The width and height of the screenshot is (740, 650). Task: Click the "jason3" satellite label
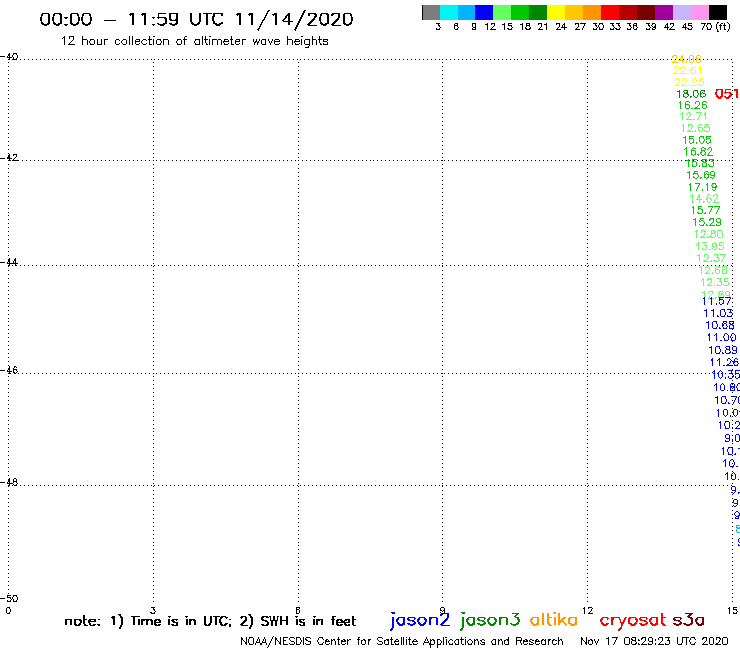tap(490, 621)
